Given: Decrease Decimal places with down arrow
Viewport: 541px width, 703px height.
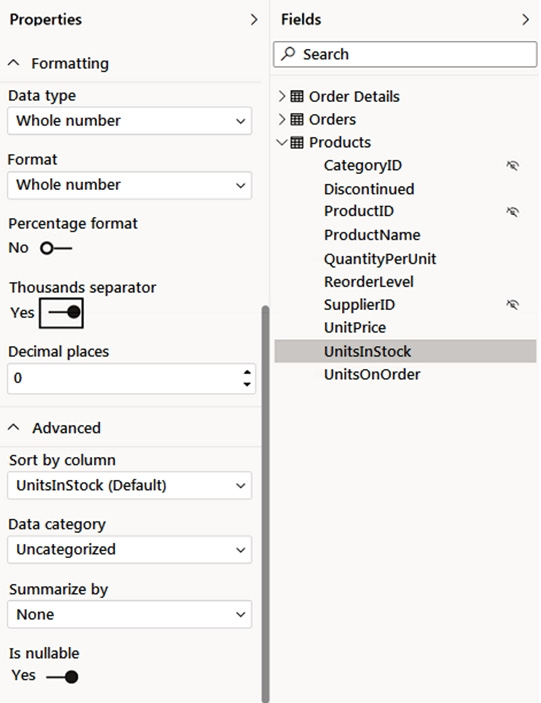Looking at the screenshot, I should 247,384.
